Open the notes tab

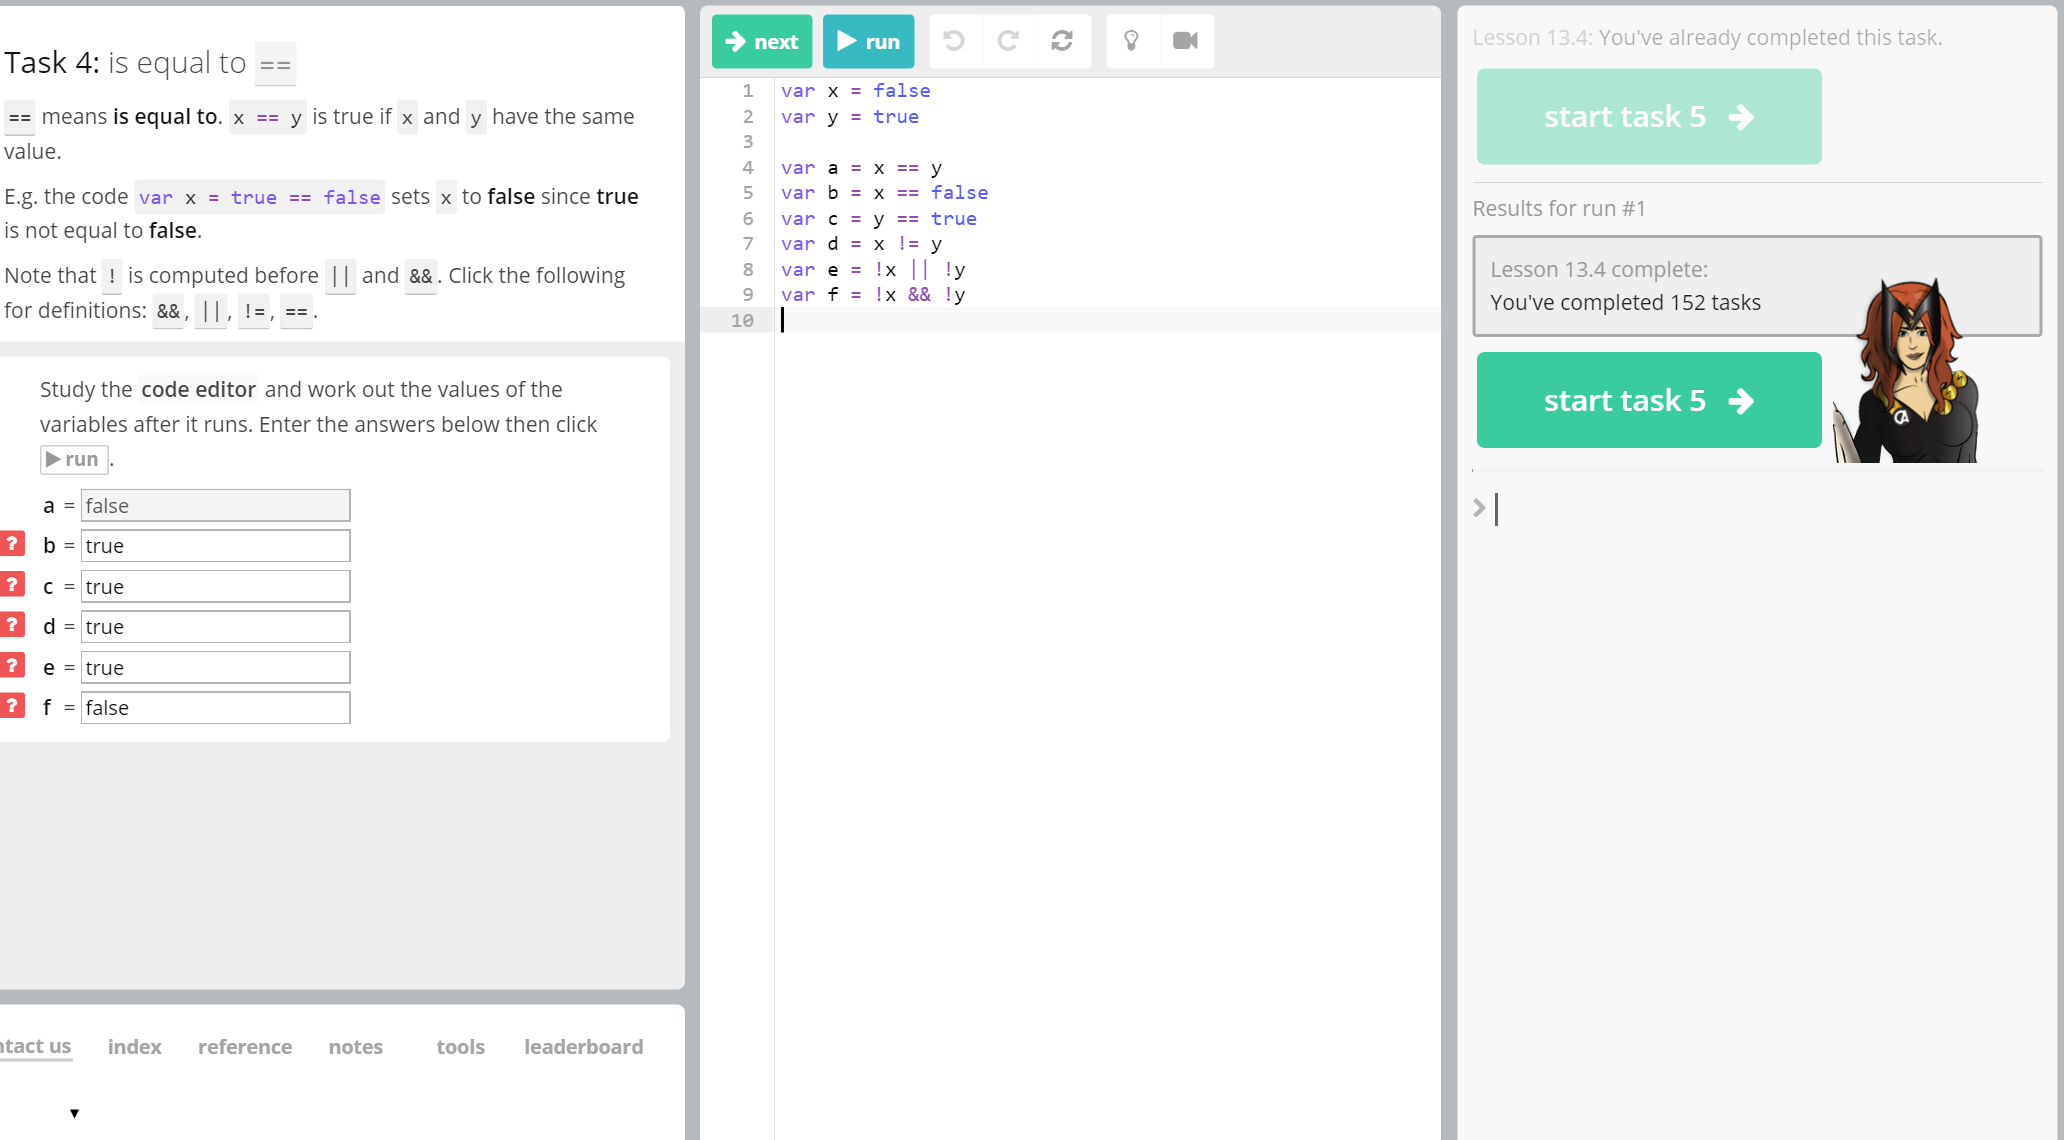(356, 1047)
